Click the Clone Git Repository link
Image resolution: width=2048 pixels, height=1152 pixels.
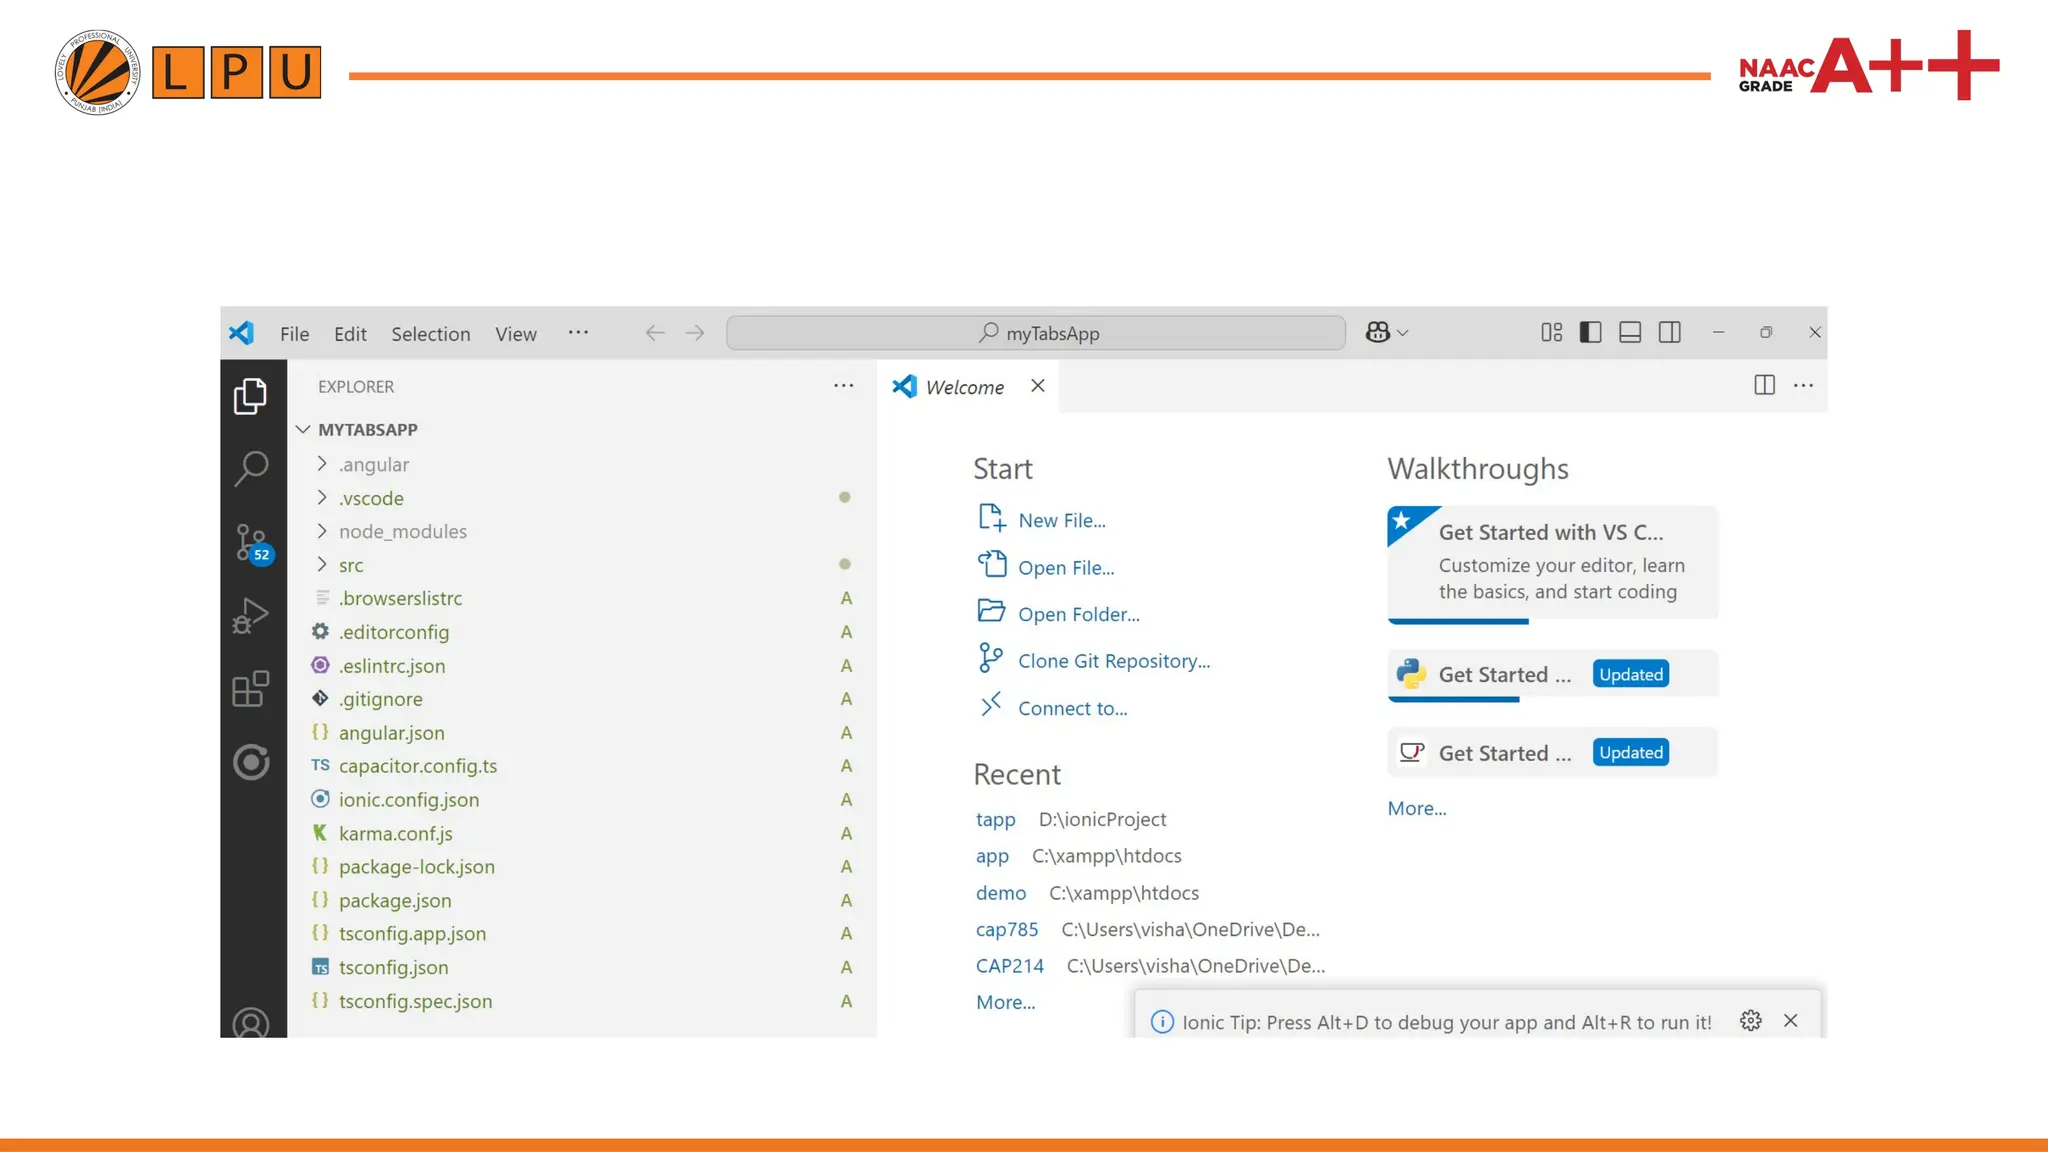[1113, 661]
